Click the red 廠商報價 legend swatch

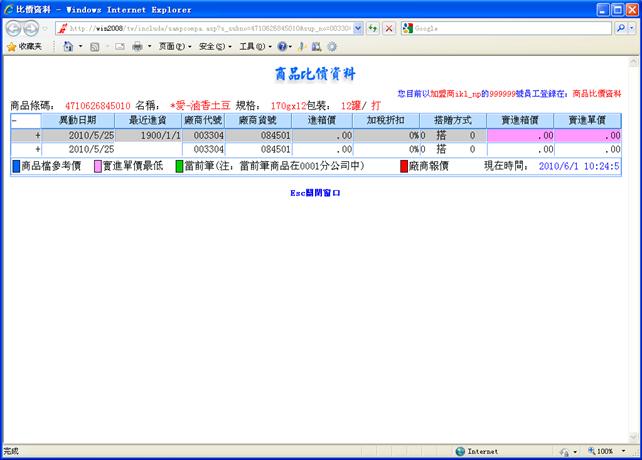[405, 166]
